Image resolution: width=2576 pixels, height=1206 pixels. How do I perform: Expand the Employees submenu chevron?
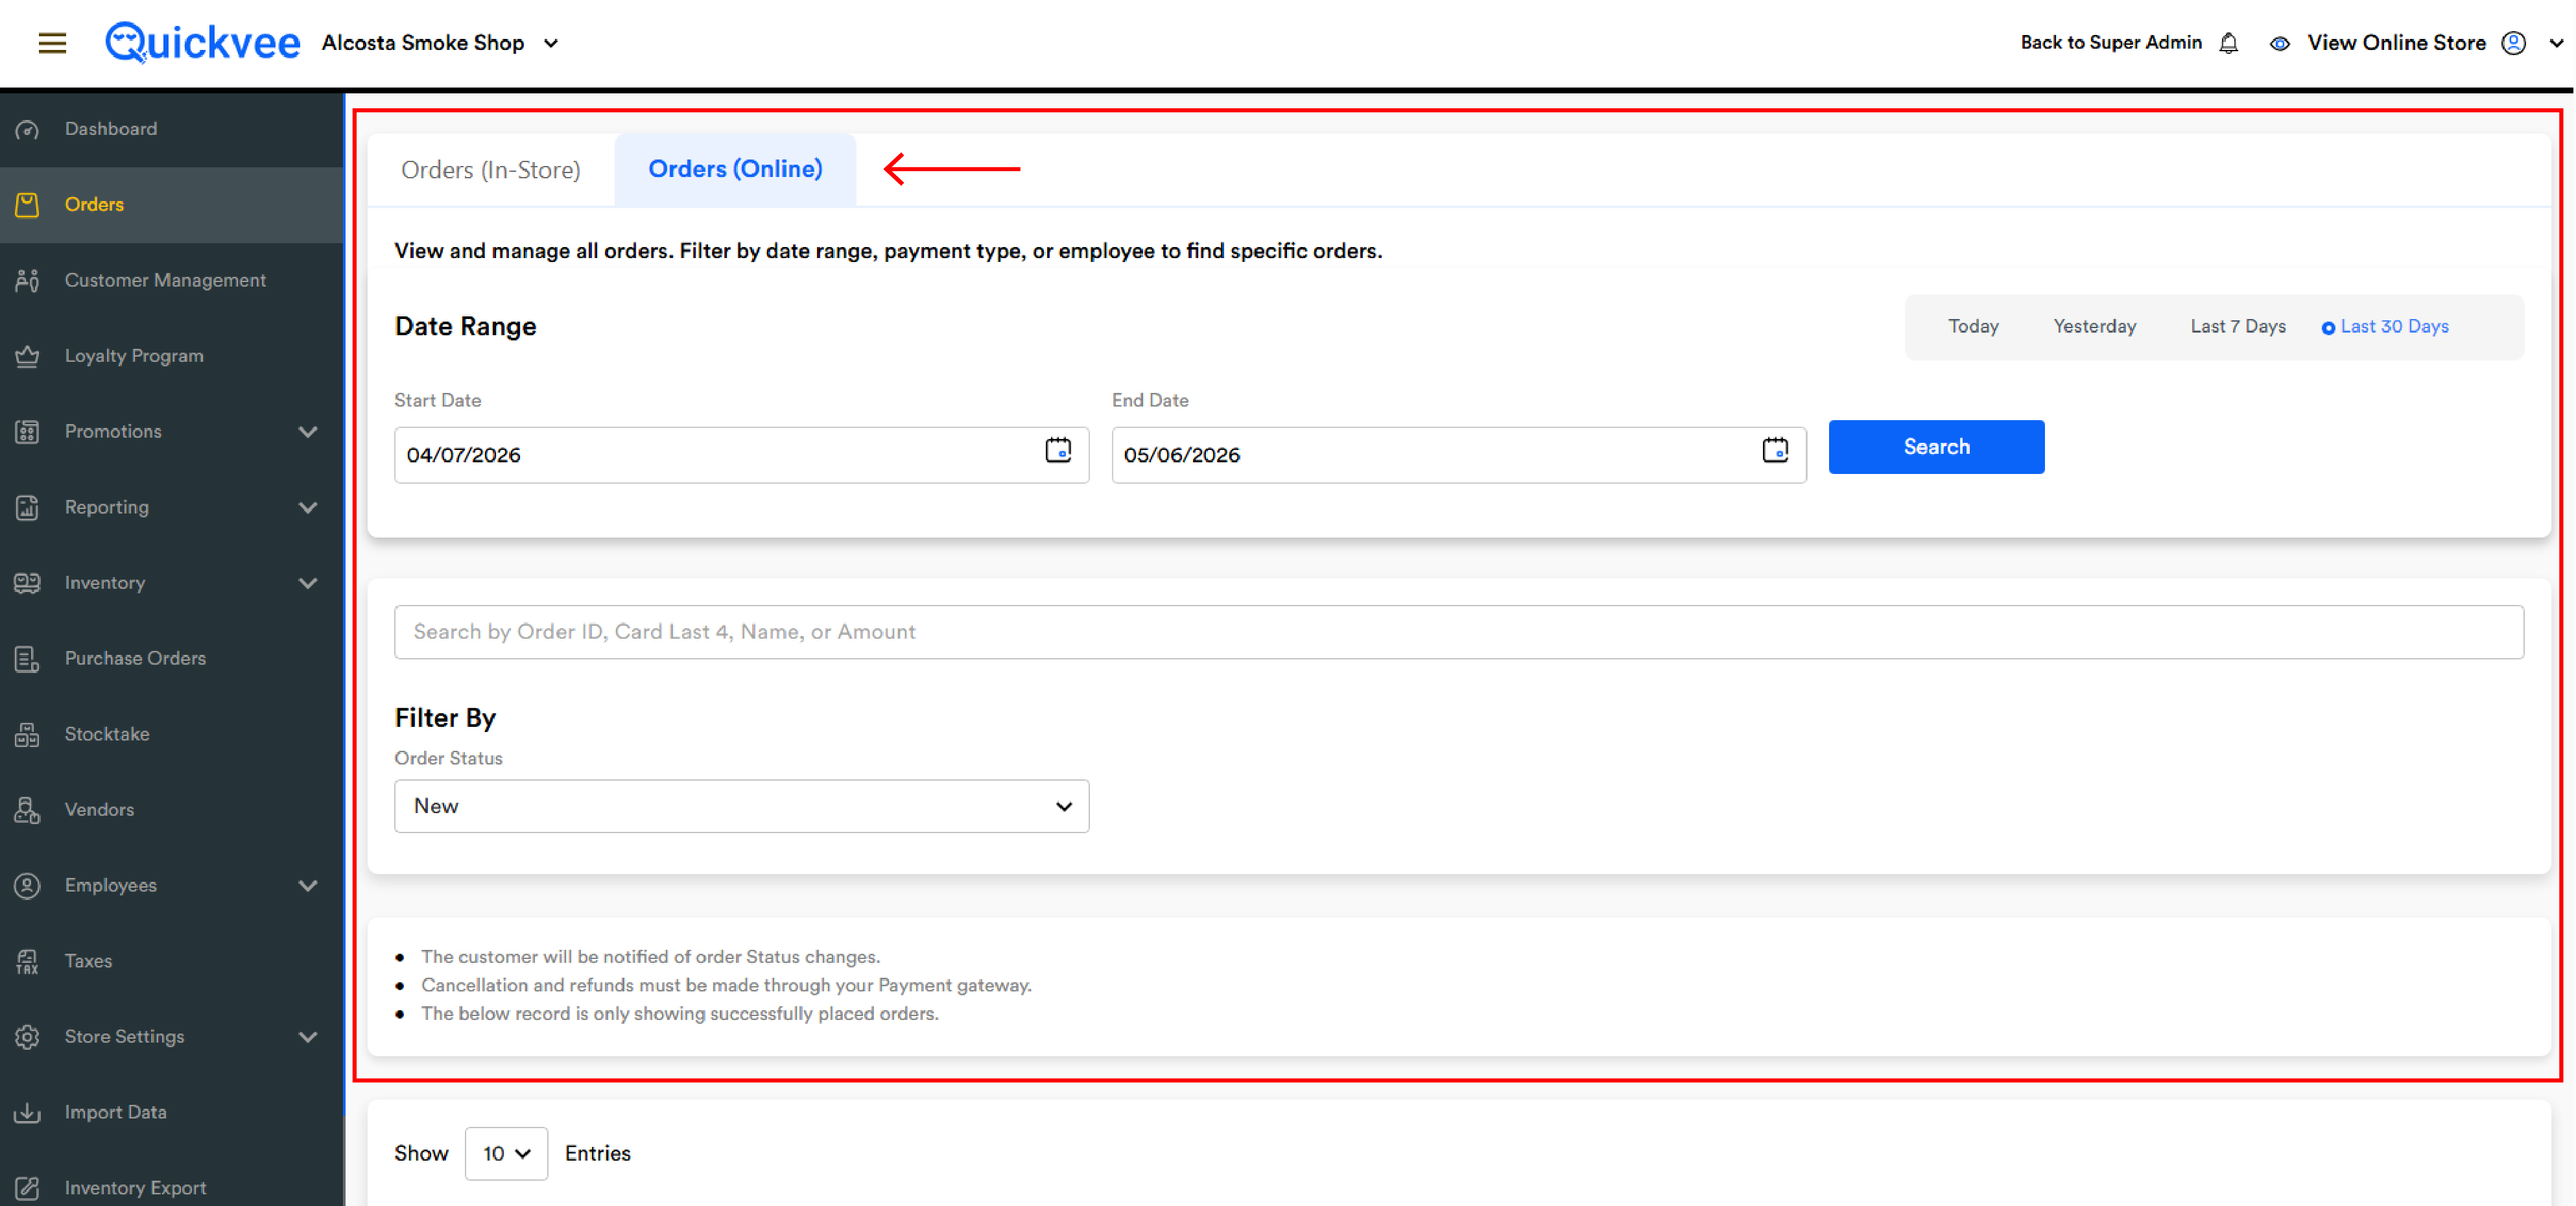coord(308,886)
